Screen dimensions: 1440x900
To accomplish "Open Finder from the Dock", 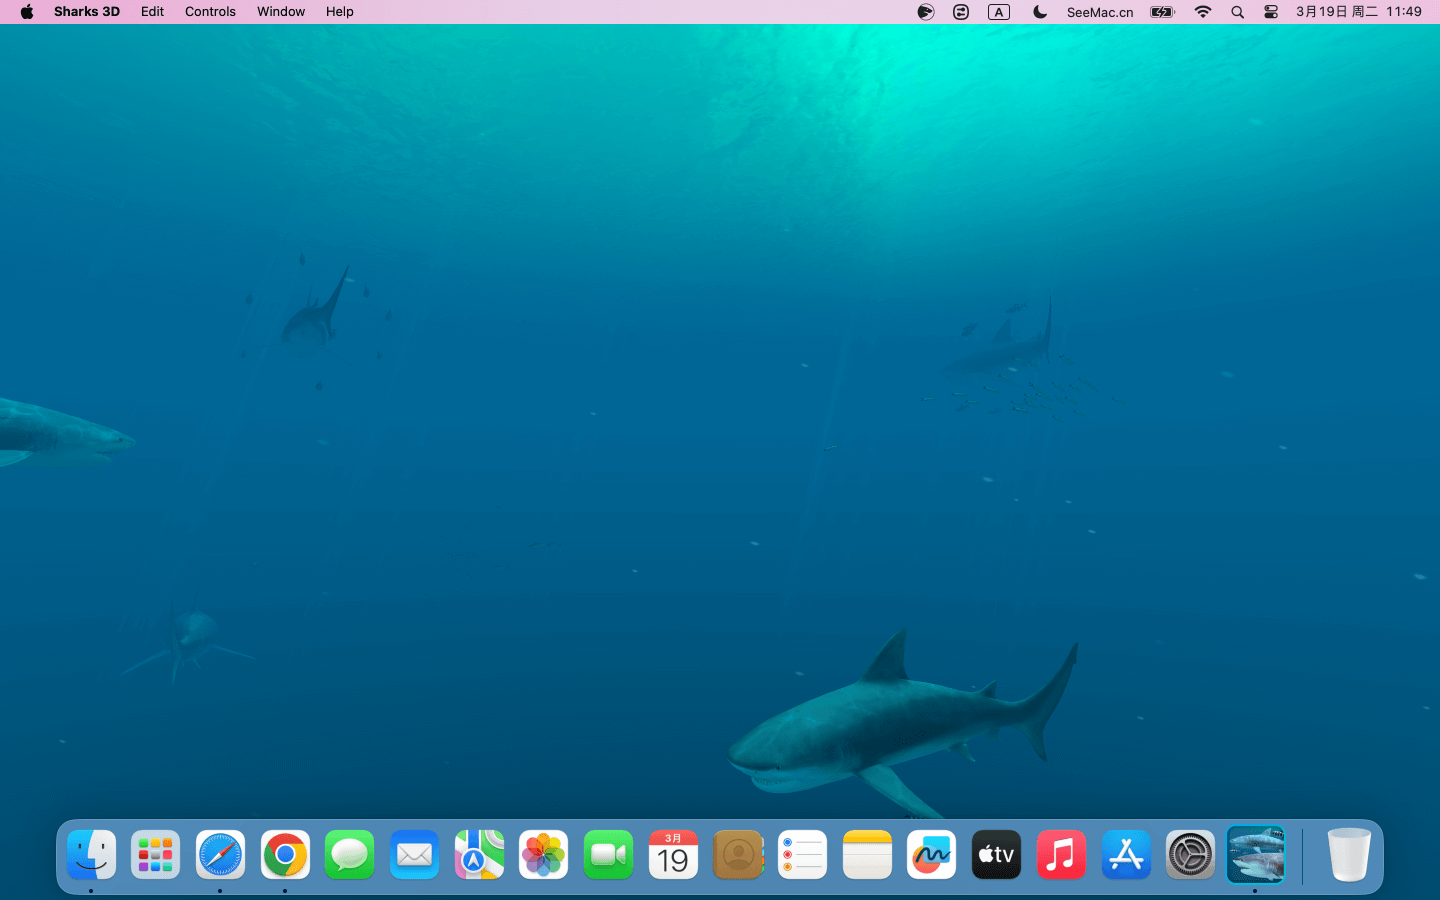I will (91, 855).
